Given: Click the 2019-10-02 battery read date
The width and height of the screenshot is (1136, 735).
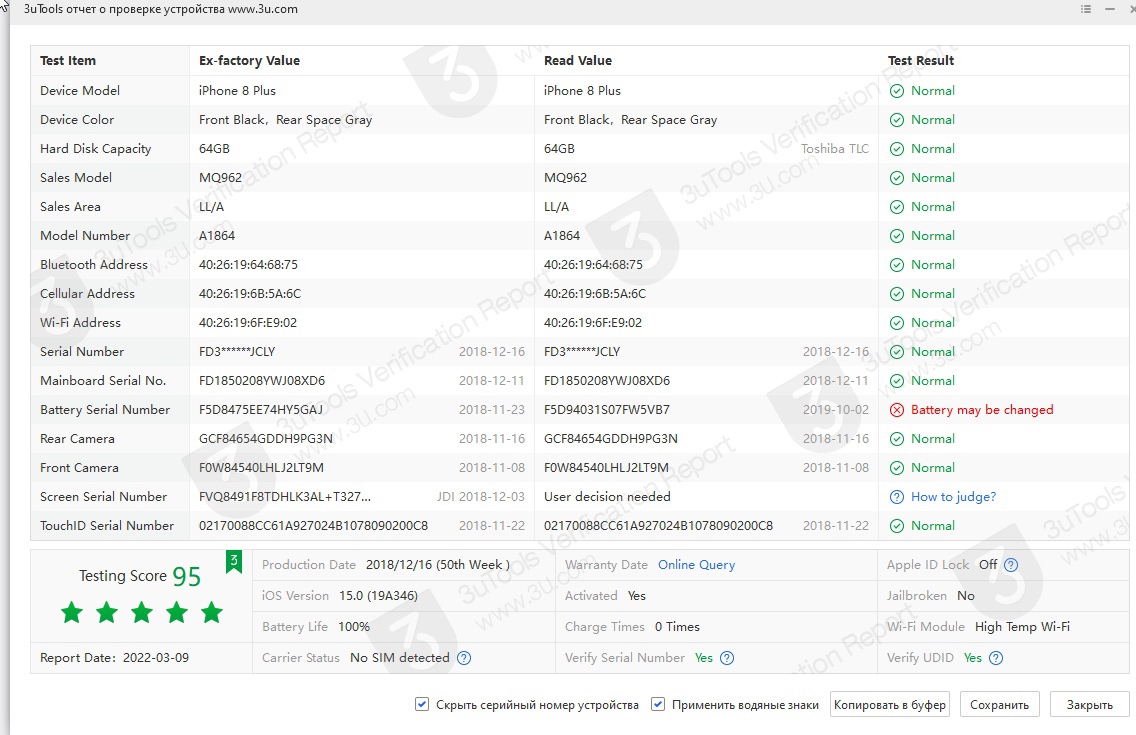Looking at the screenshot, I should coord(835,410).
